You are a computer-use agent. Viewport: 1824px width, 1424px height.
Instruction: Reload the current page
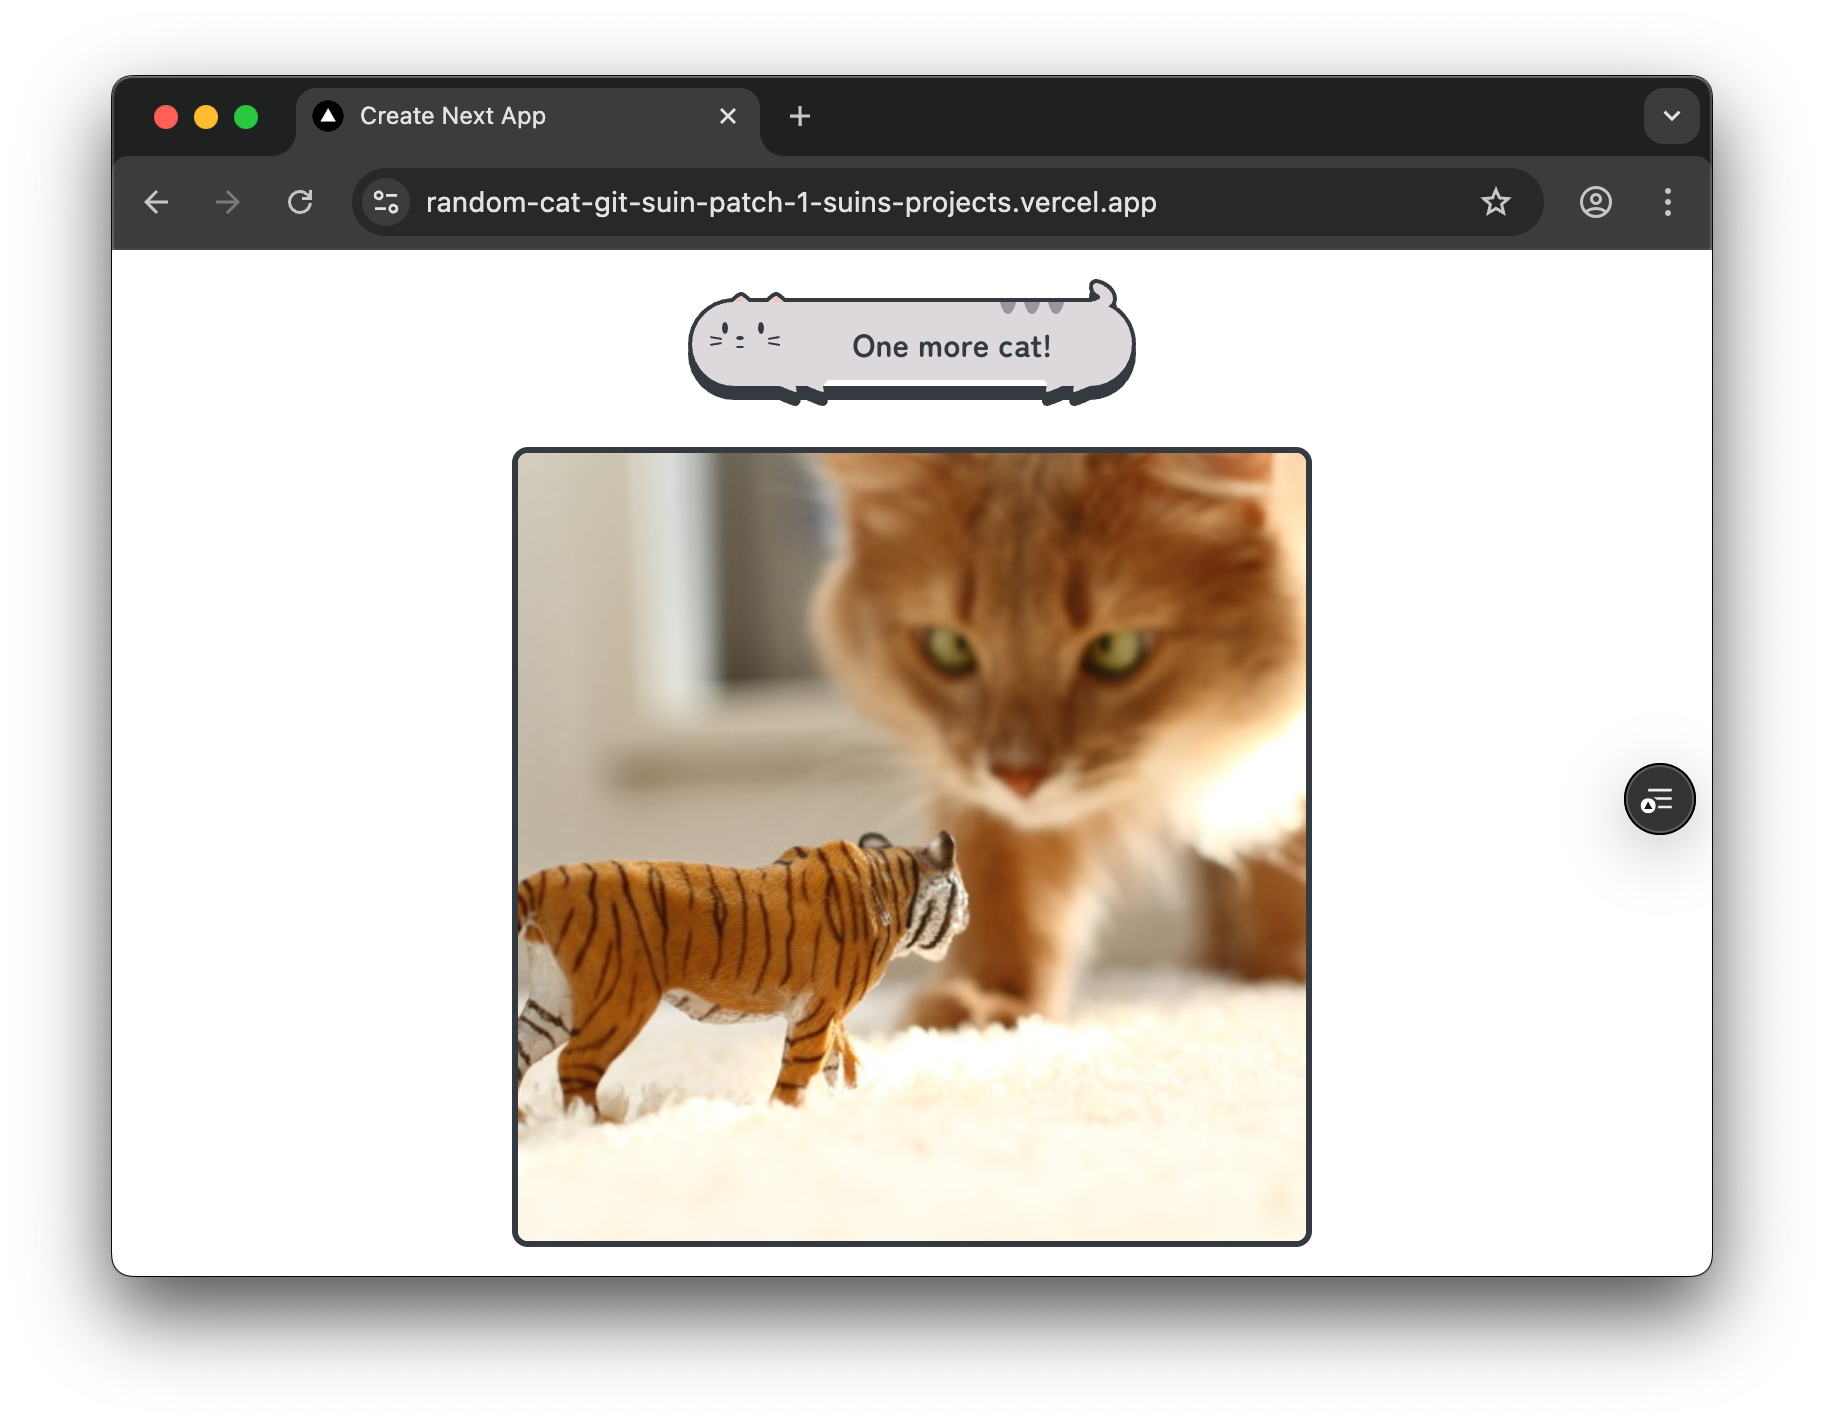(x=300, y=202)
